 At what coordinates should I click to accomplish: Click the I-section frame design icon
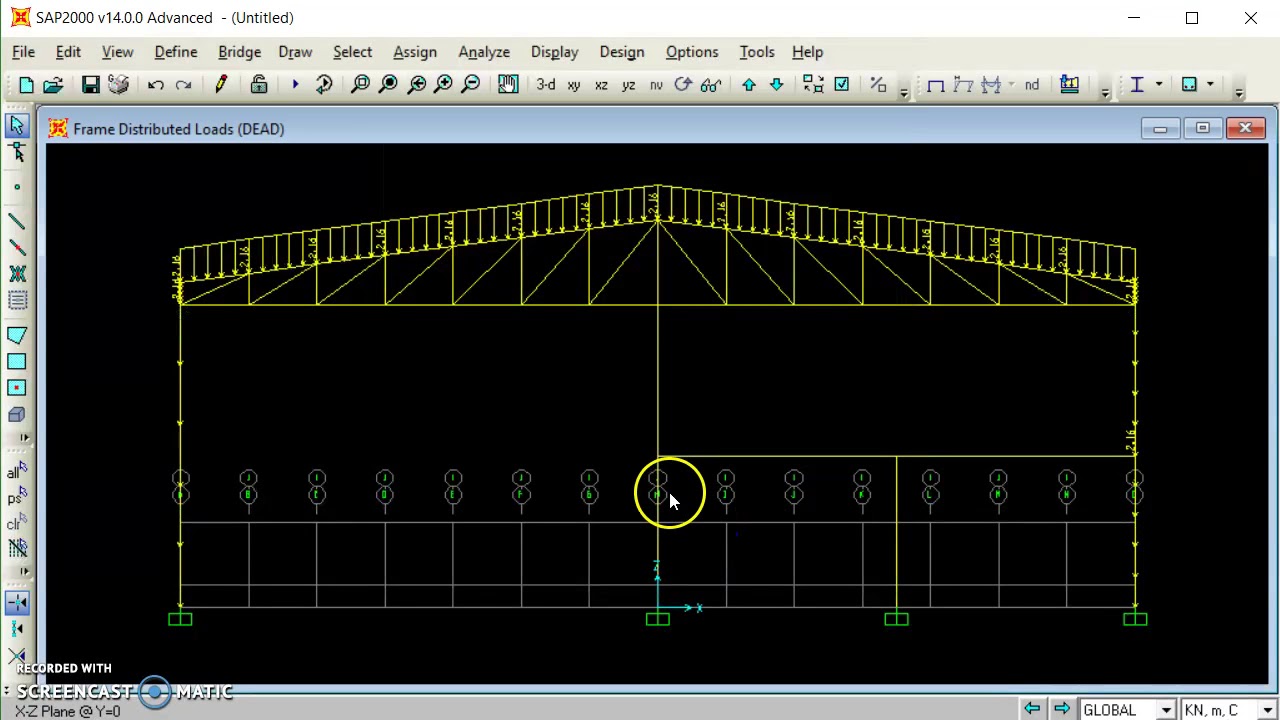[x=1137, y=85]
